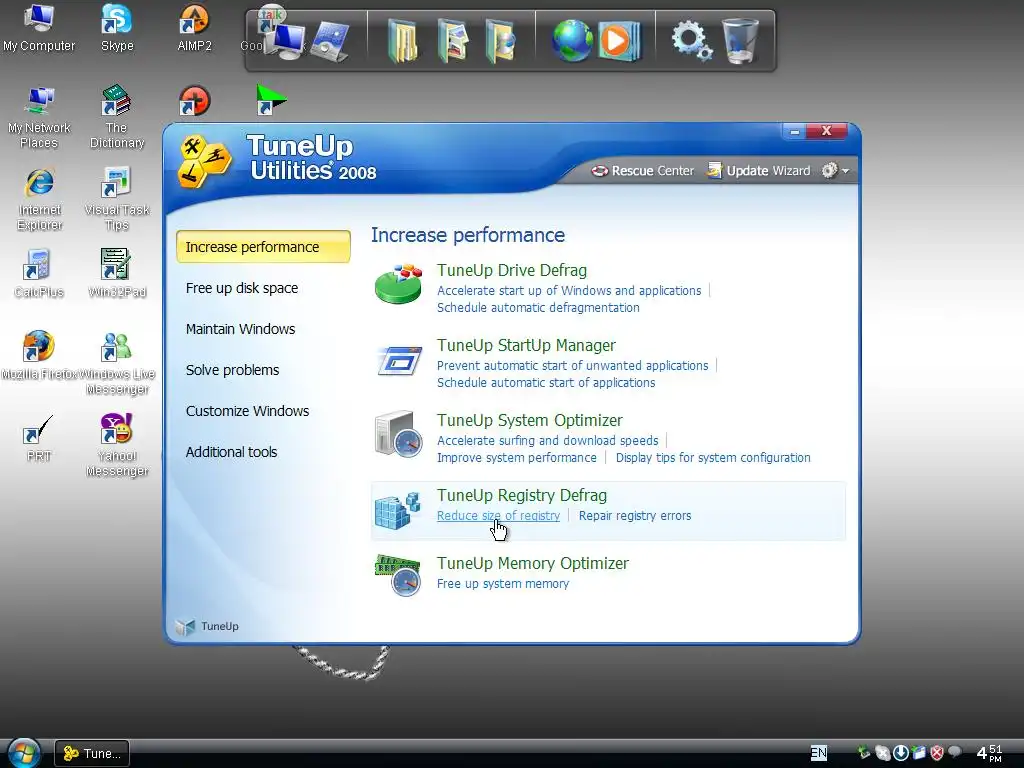Screen dimensions: 1024x768
Task: Select the Visual Task Tips shortcut
Action: click(x=117, y=199)
